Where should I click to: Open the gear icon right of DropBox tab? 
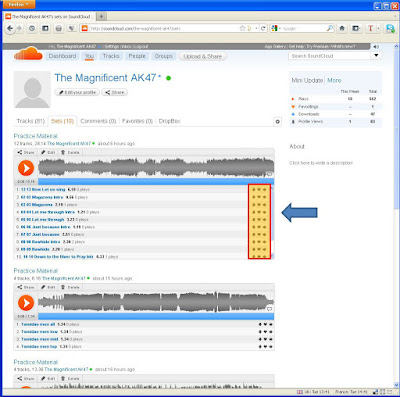tap(278, 122)
